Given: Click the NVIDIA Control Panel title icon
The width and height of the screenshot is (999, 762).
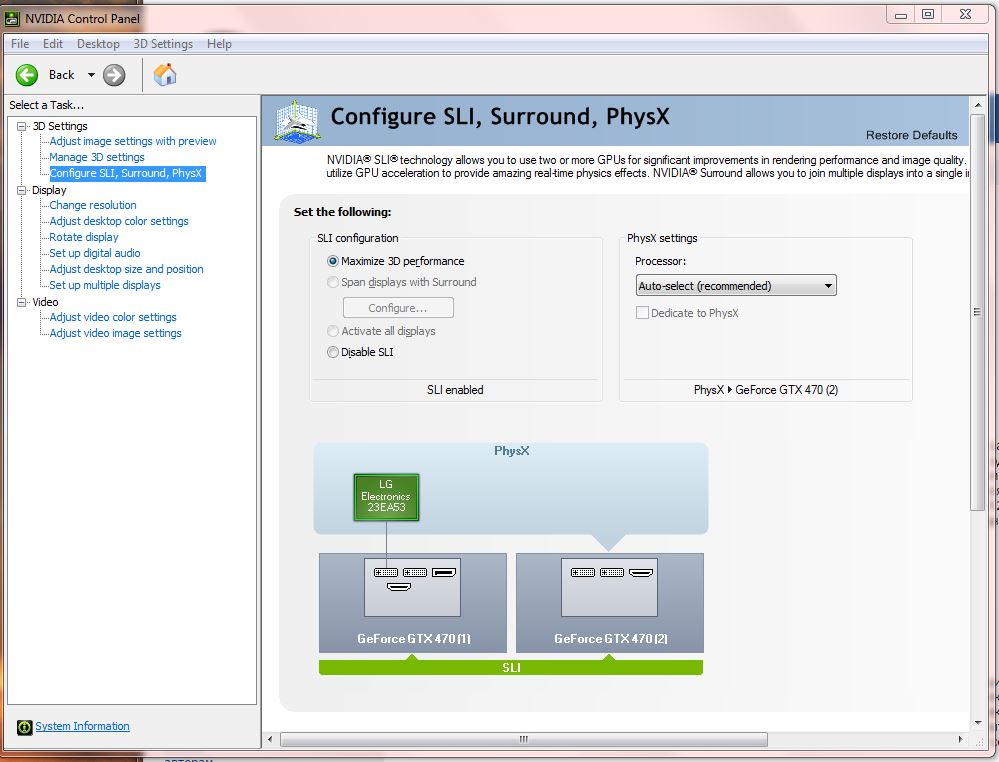Looking at the screenshot, I should coord(12,18).
